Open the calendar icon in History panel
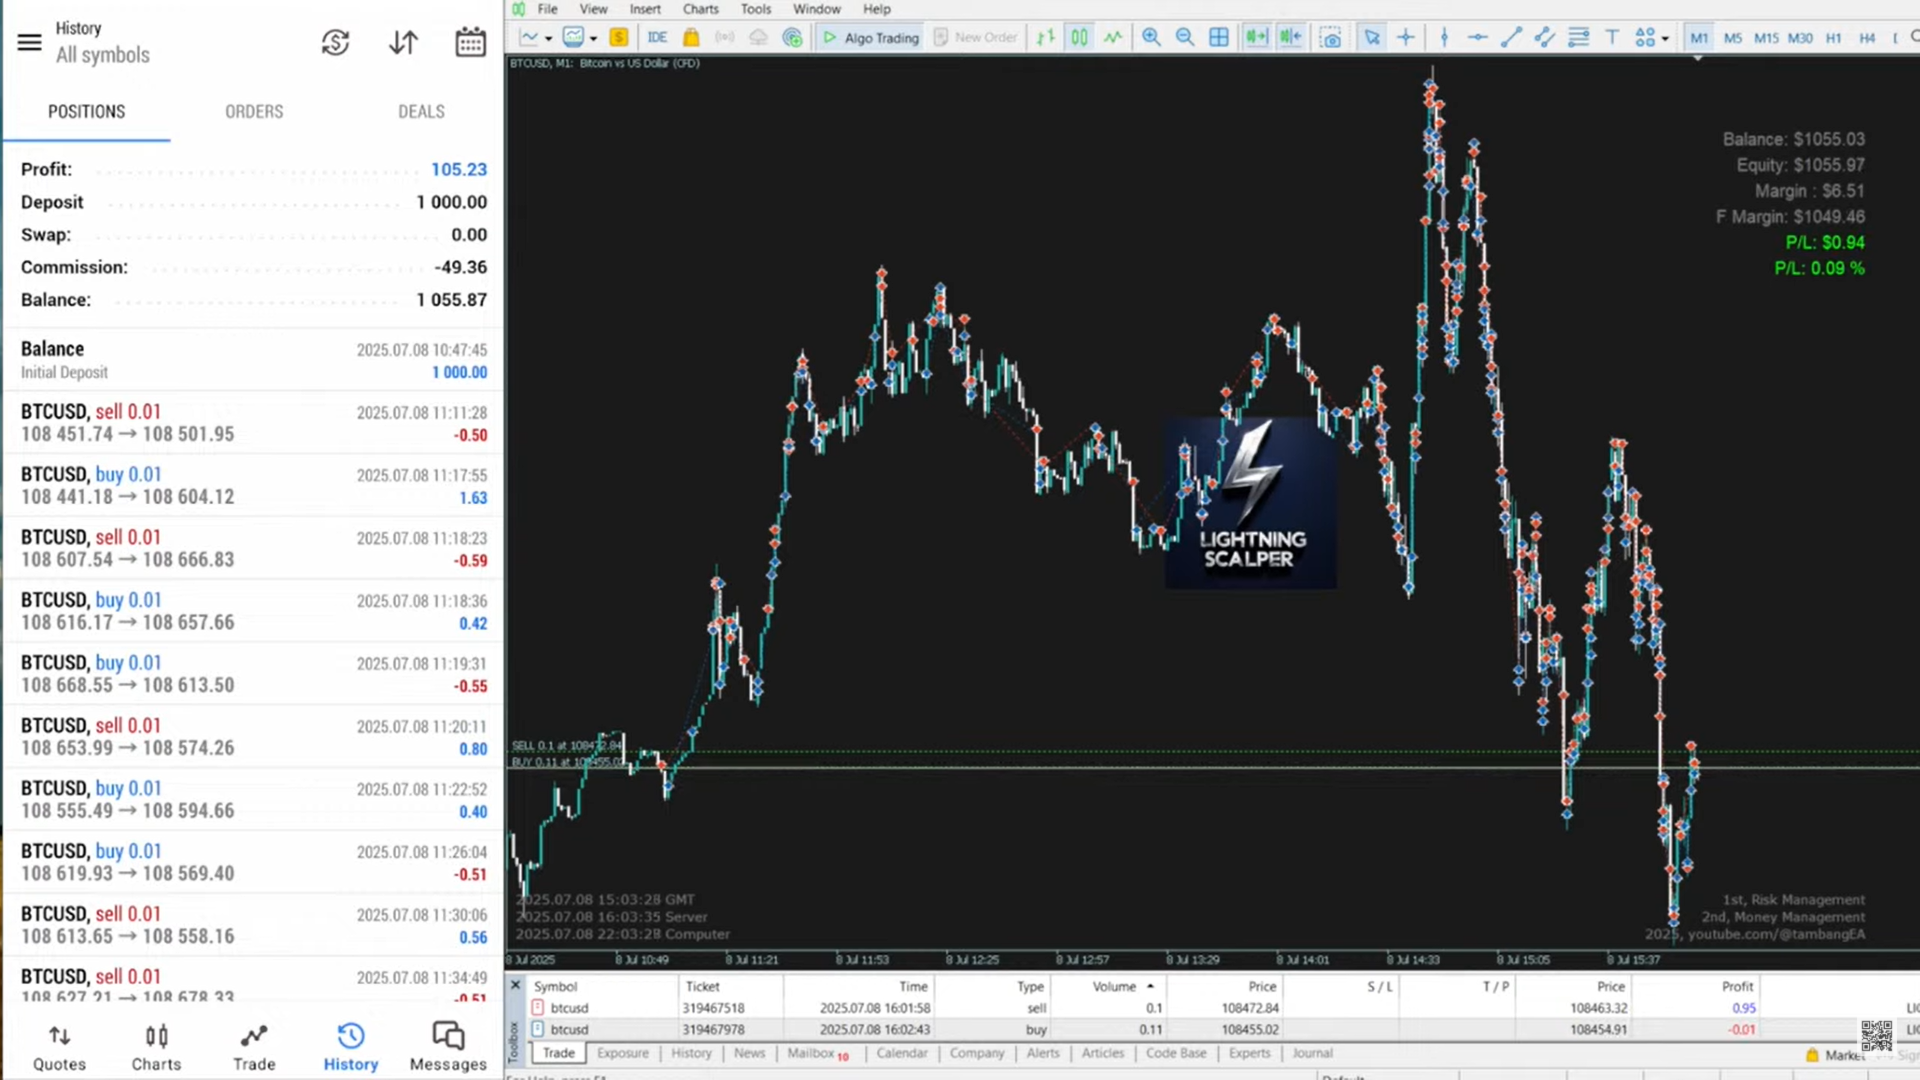Image resolution: width=1920 pixels, height=1080 pixels. 470,42
